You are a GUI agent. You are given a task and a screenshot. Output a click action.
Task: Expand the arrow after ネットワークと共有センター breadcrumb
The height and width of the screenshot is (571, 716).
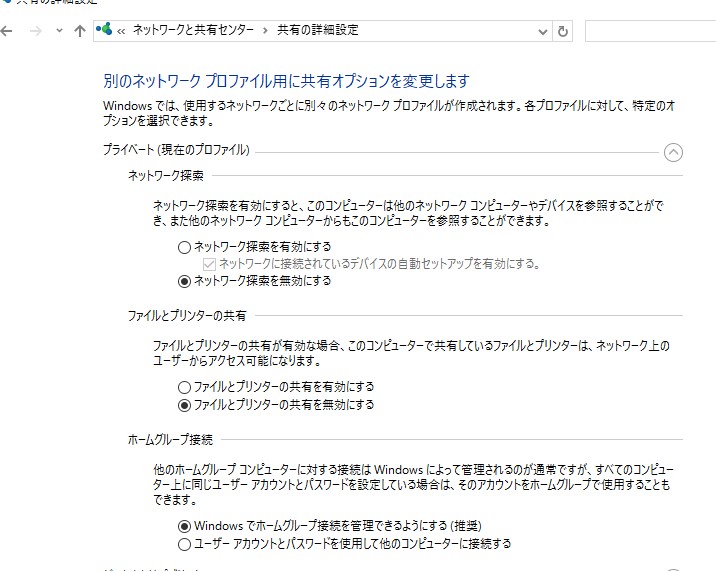[265, 31]
